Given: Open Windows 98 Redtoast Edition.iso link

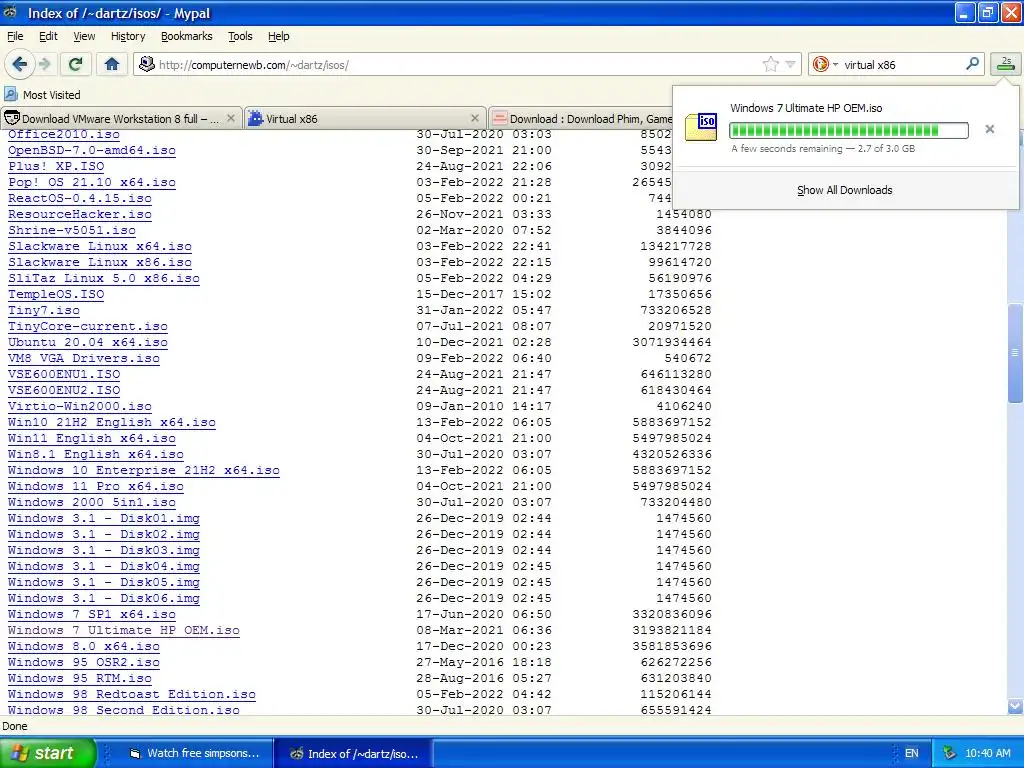Looking at the screenshot, I should coord(132,694).
